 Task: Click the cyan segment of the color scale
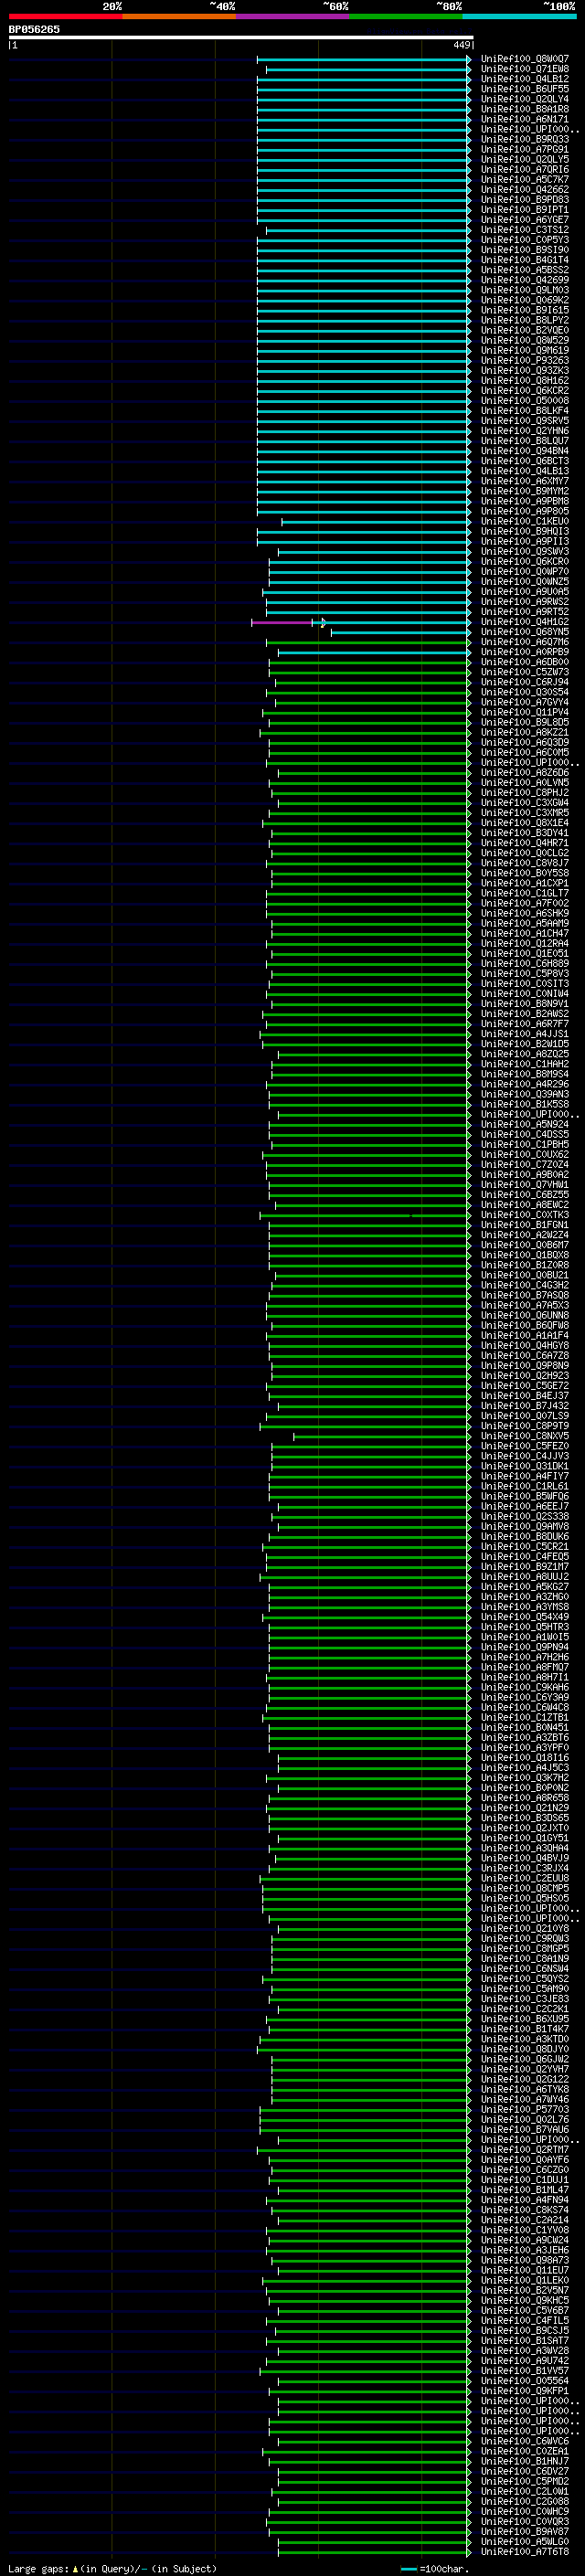tap(519, 16)
